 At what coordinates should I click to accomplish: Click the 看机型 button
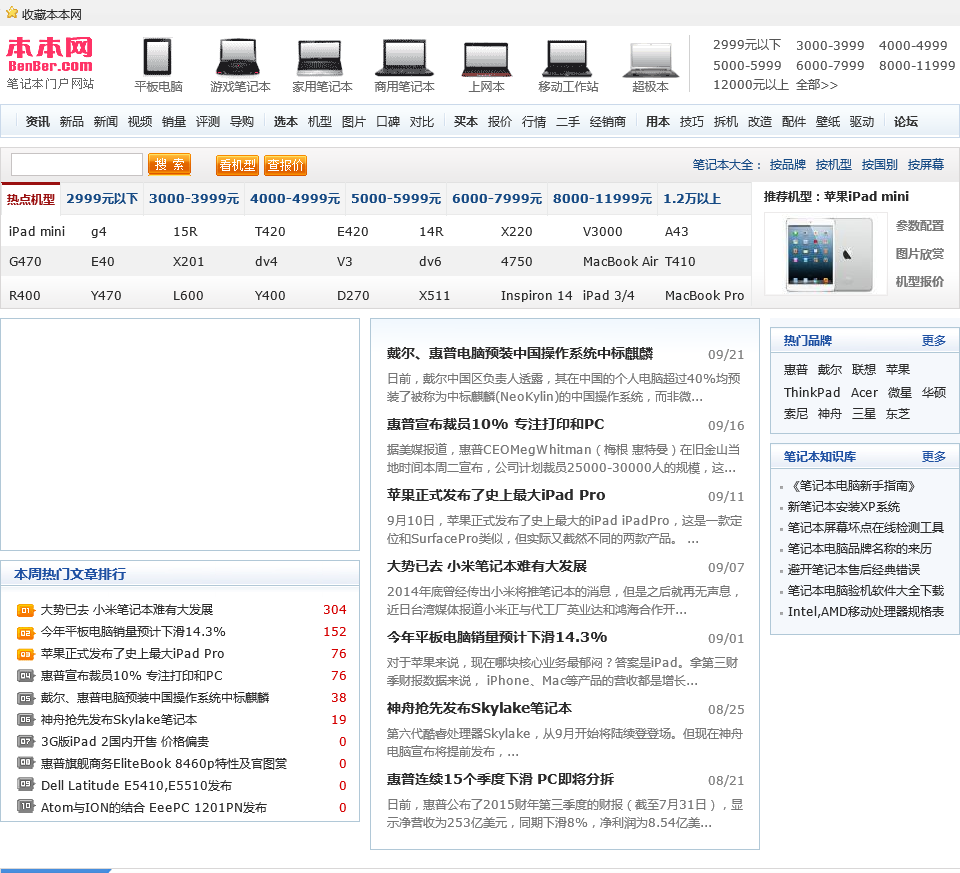coord(237,165)
